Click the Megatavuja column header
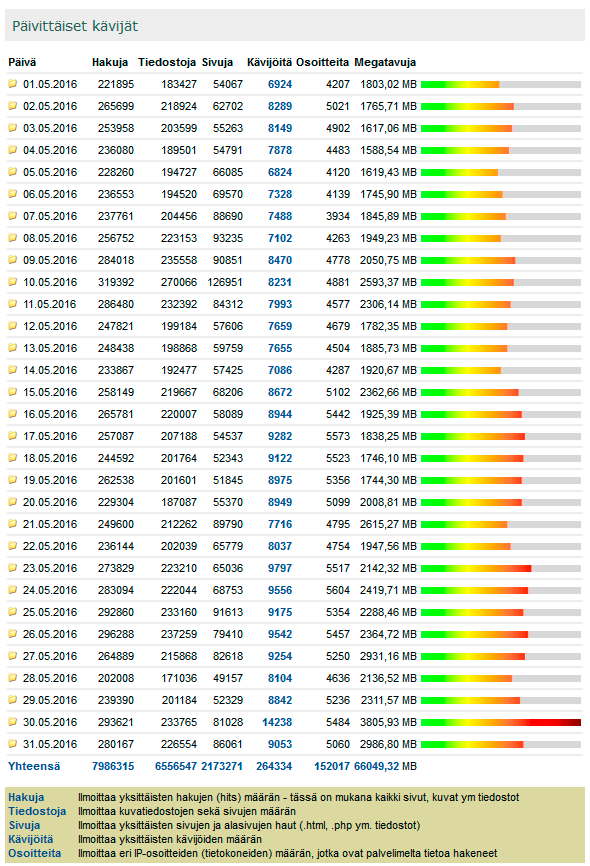 [x=385, y=62]
